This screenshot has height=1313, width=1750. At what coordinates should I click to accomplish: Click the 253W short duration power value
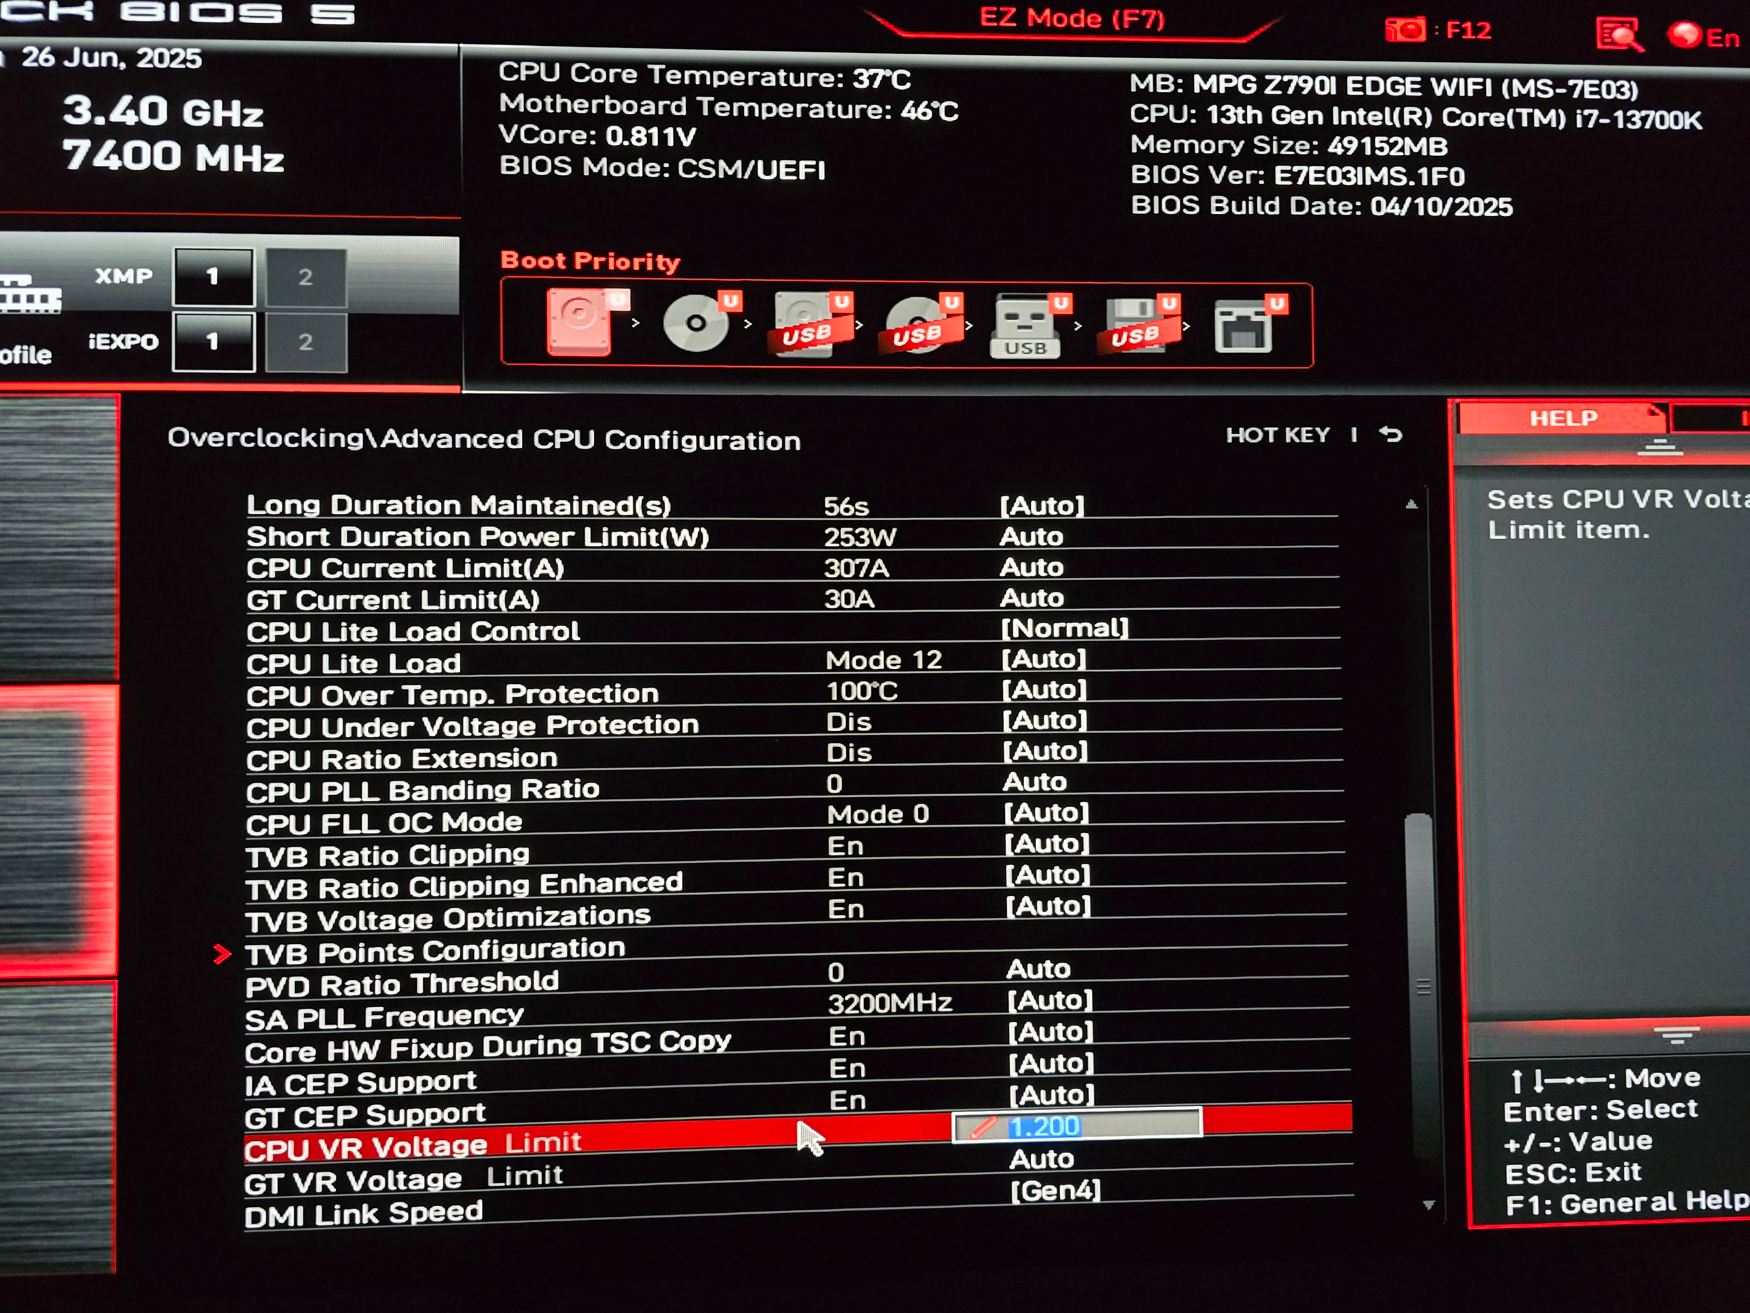(x=860, y=538)
